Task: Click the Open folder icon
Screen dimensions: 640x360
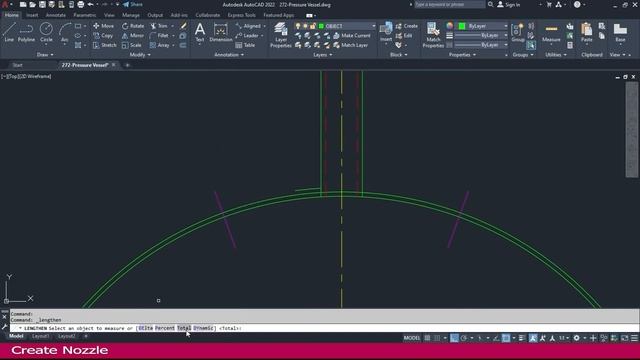Action: coord(33,4)
